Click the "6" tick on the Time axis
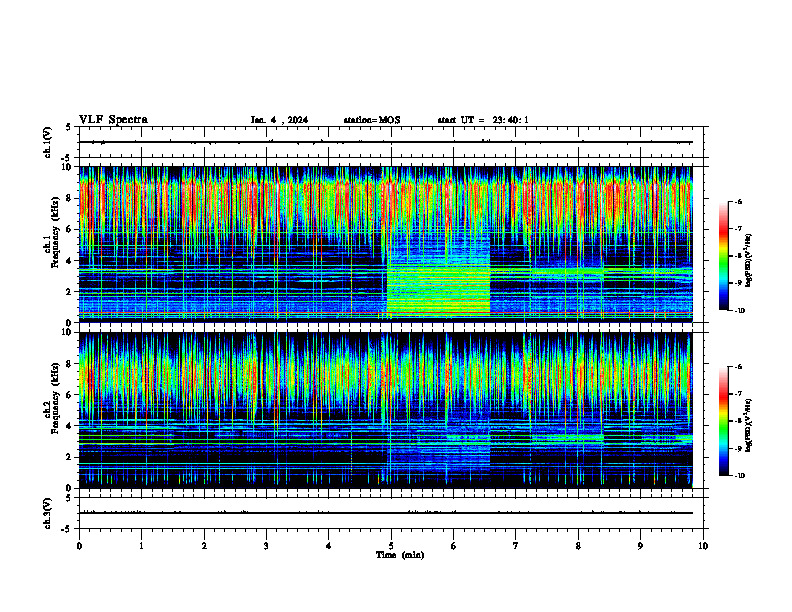 point(454,546)
